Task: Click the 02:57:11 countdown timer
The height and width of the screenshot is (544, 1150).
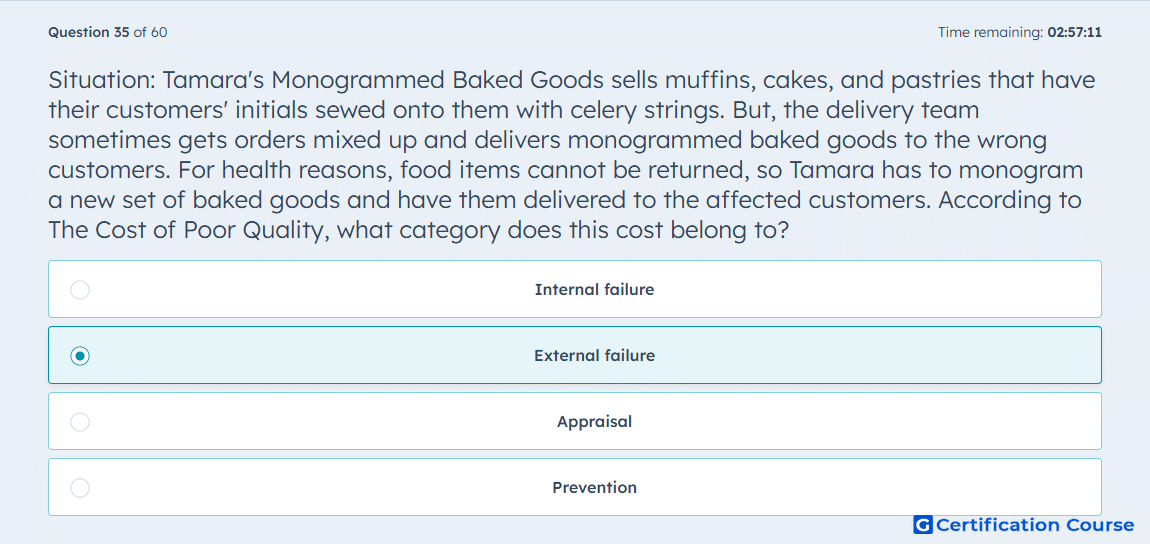Action: click(1074, 32)
